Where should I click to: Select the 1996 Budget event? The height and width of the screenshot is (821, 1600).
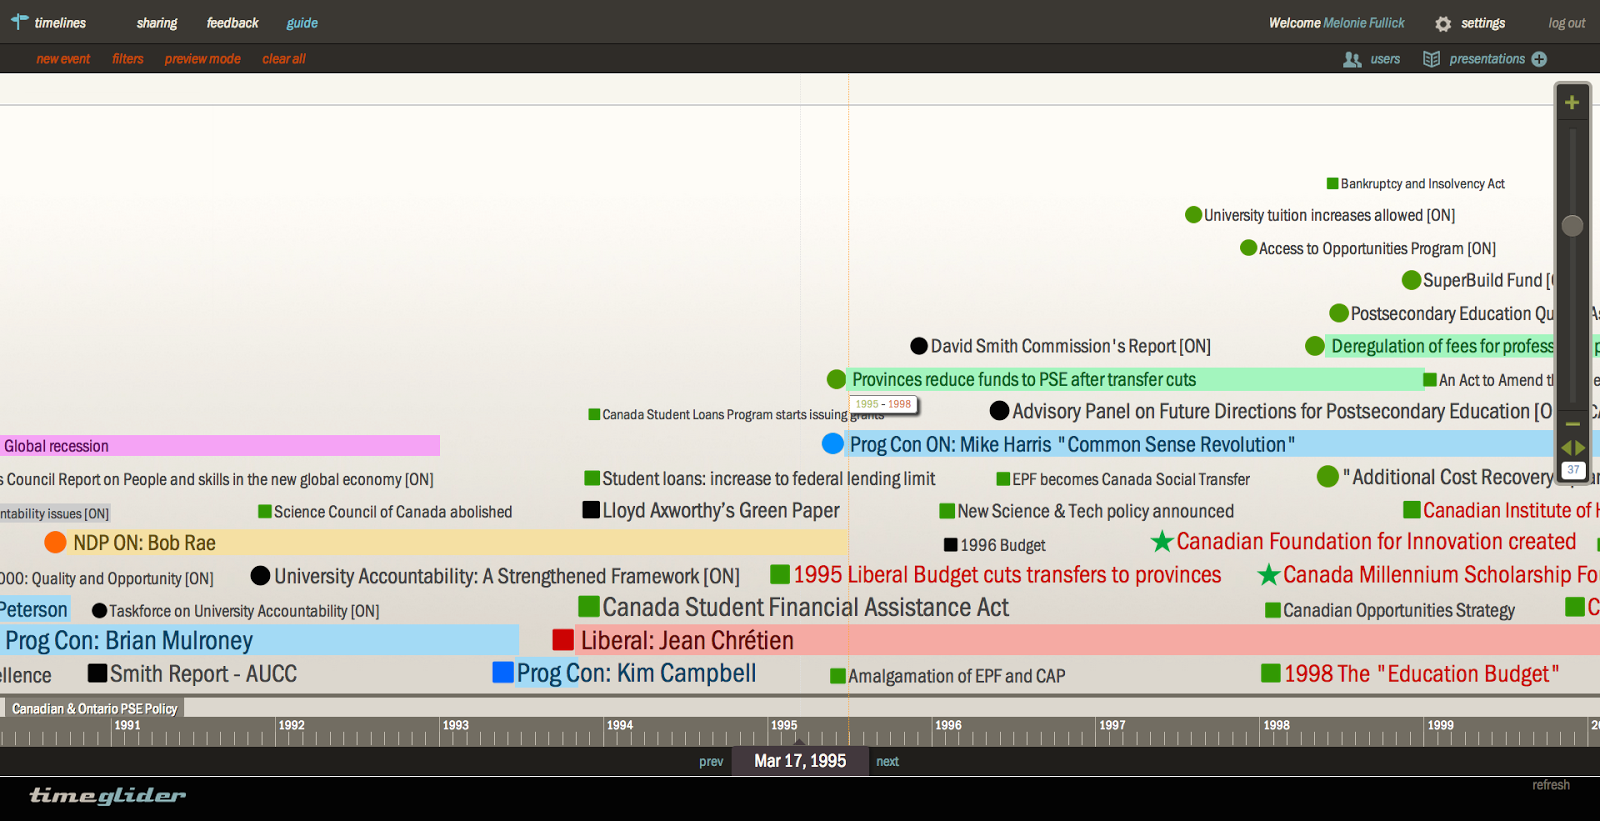click(x=1002, y=545)
